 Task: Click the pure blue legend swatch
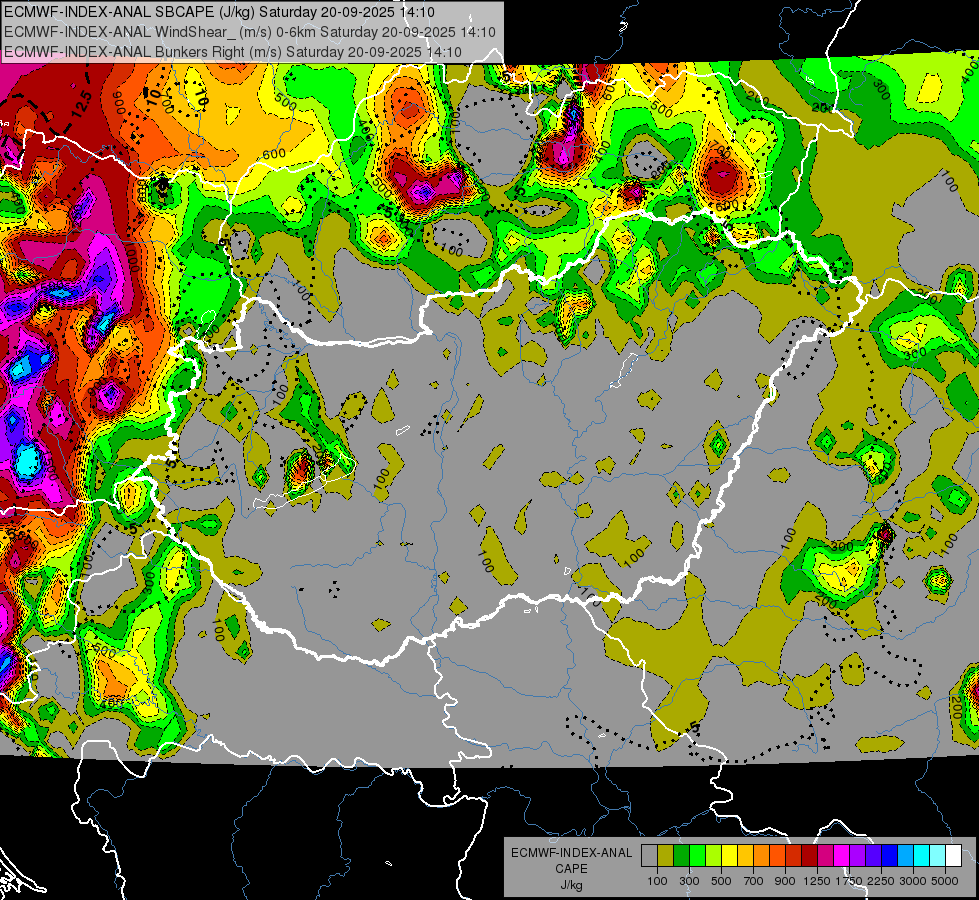[x=890, y=856]
